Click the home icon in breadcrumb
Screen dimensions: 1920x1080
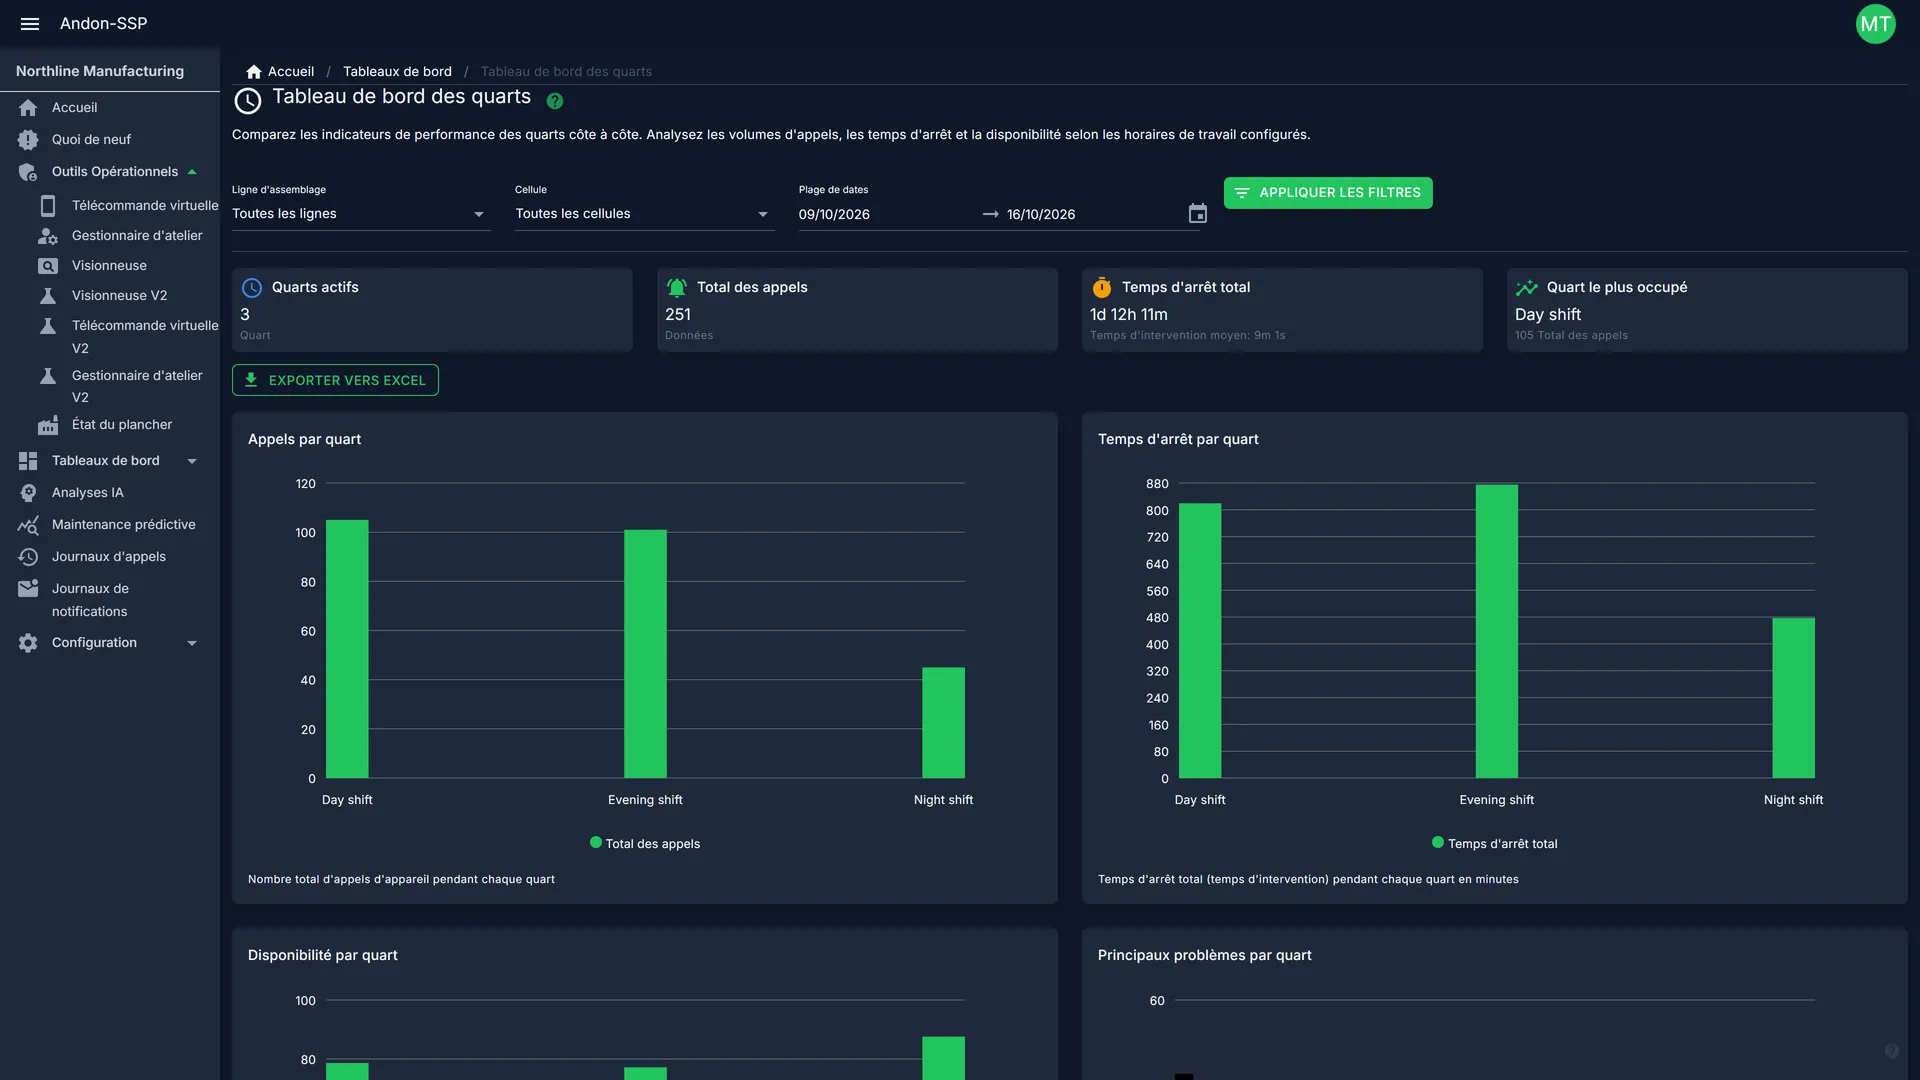tap(254, 71)
